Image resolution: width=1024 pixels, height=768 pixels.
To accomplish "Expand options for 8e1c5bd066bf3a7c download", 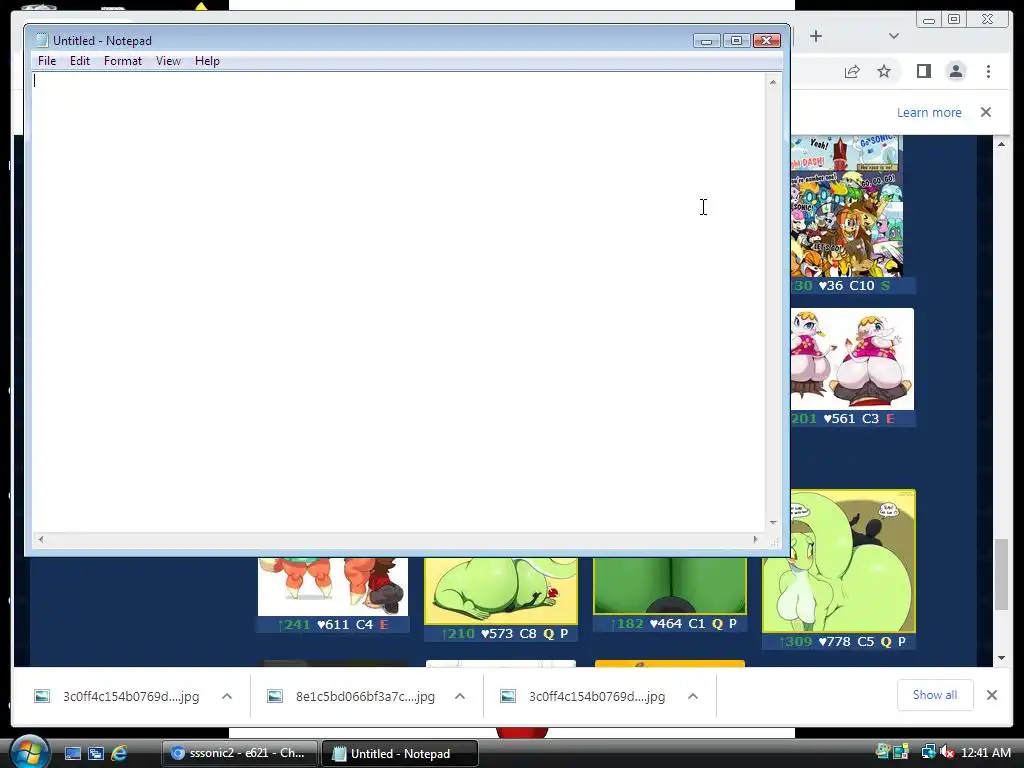I will point(460,696).
